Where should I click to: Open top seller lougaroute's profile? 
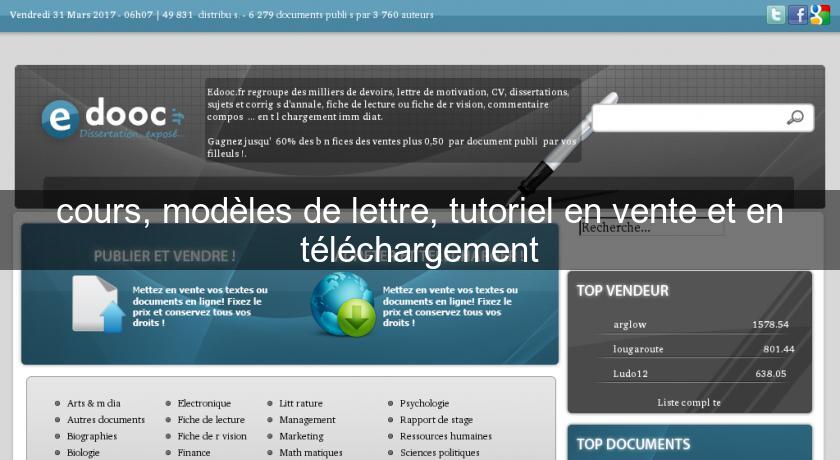[638, 349]
